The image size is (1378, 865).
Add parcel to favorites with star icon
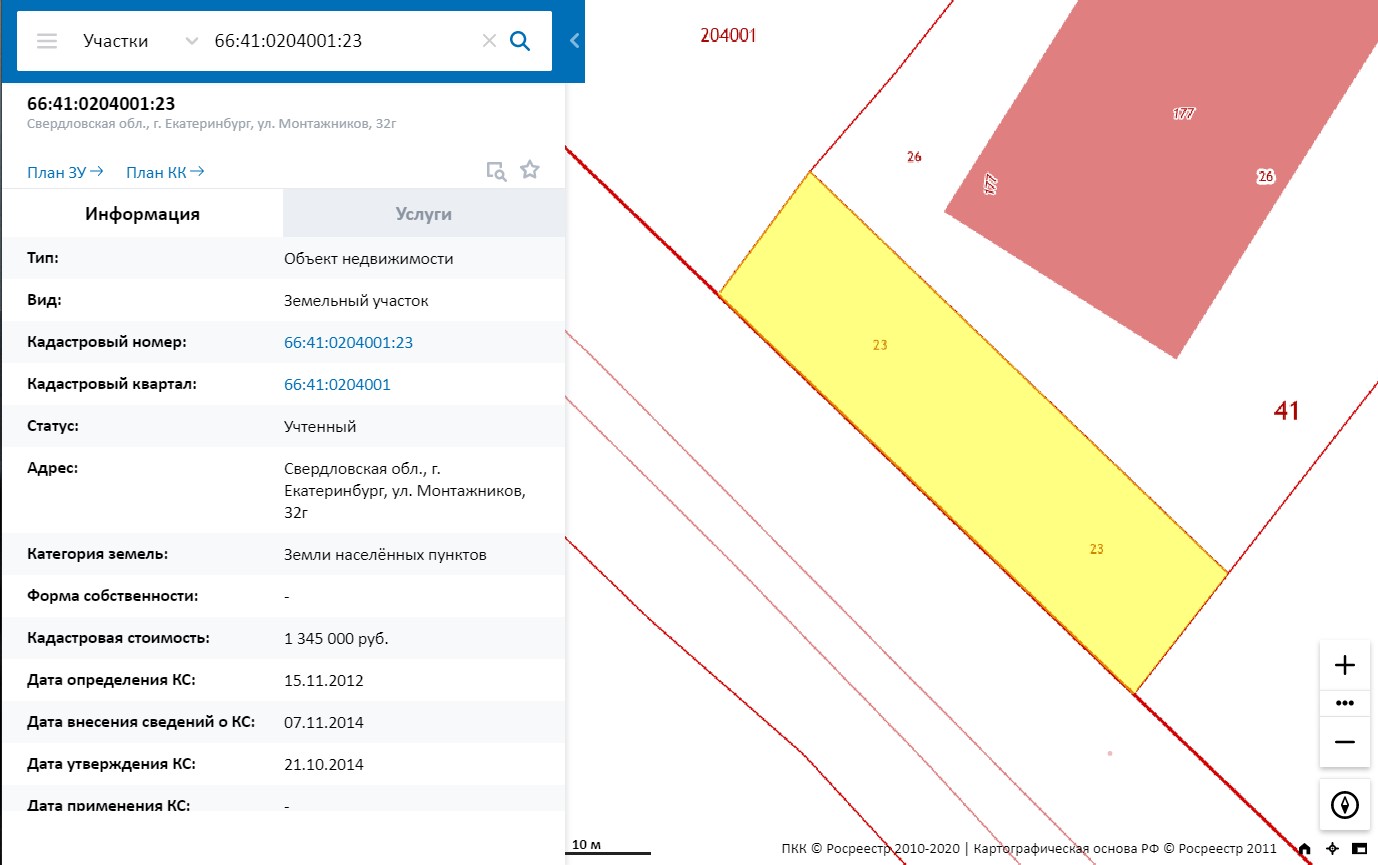pos(530,170)
